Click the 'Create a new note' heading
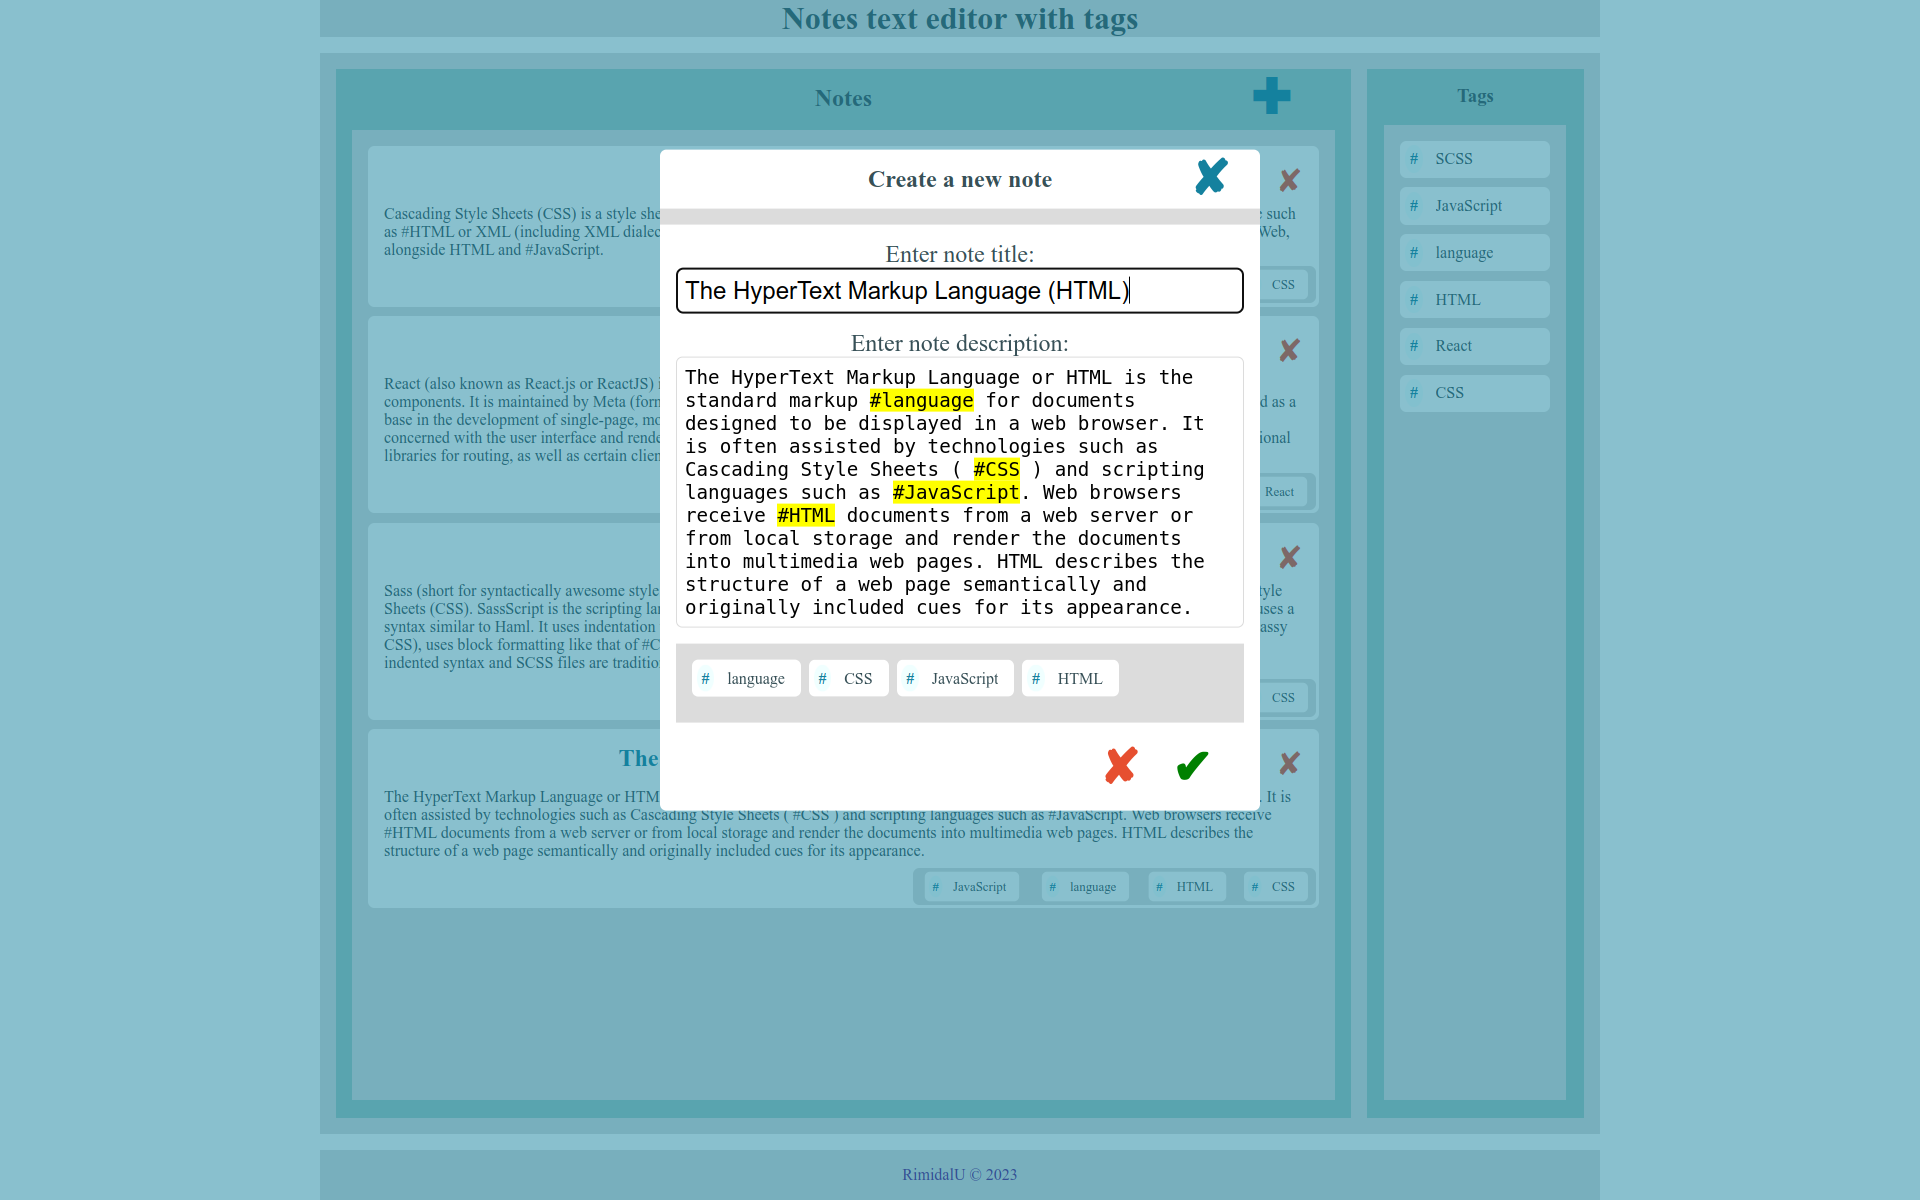This screenshot has width=1920, height=1200. point(960,179)
